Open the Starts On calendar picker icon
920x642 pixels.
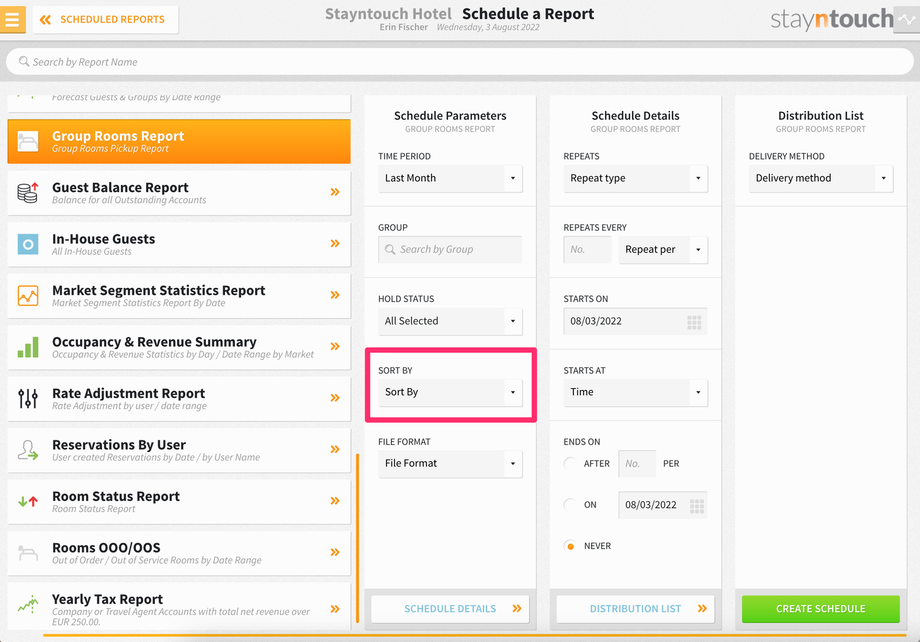(694, 322)
